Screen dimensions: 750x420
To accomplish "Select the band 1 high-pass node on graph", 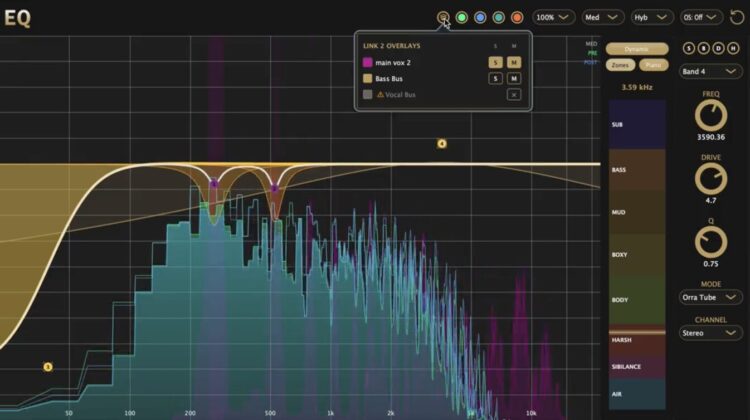I will click(47, 367).
